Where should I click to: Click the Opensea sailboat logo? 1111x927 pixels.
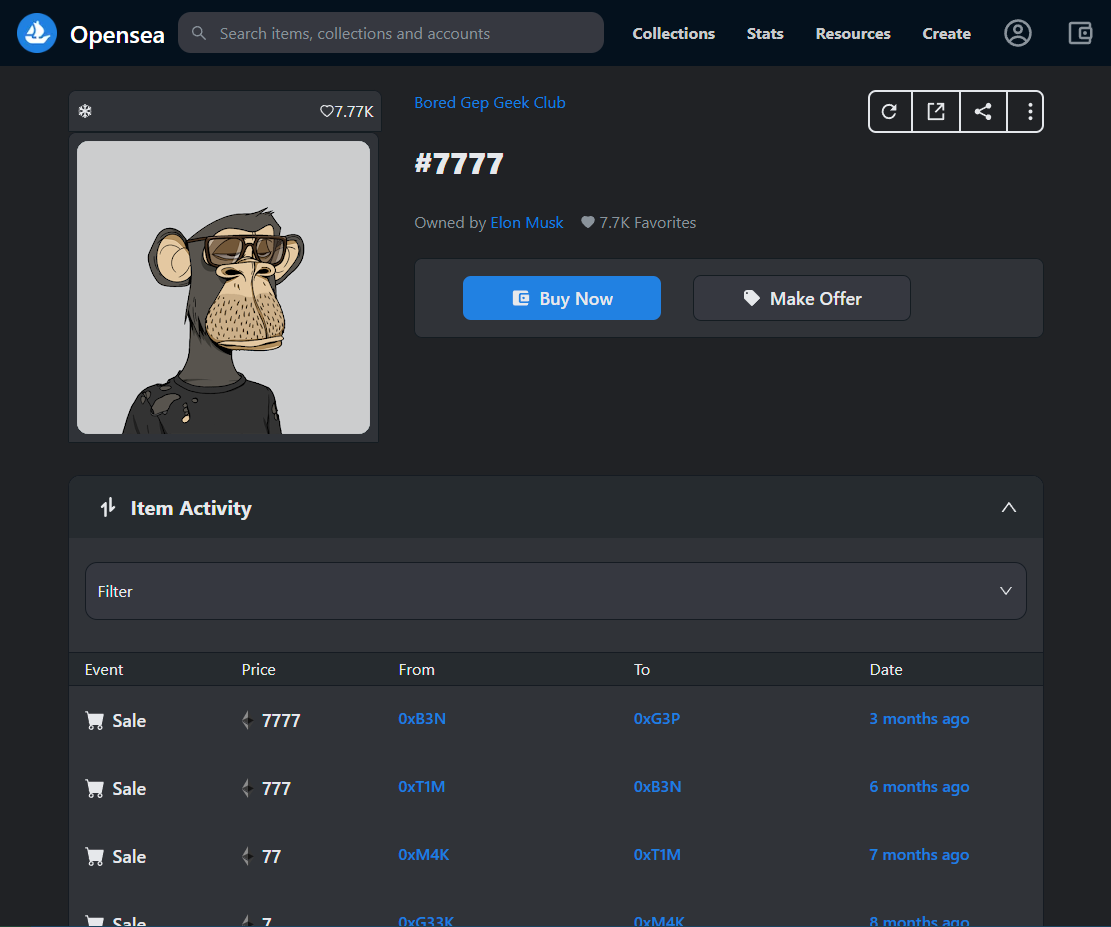pos(37,33)
